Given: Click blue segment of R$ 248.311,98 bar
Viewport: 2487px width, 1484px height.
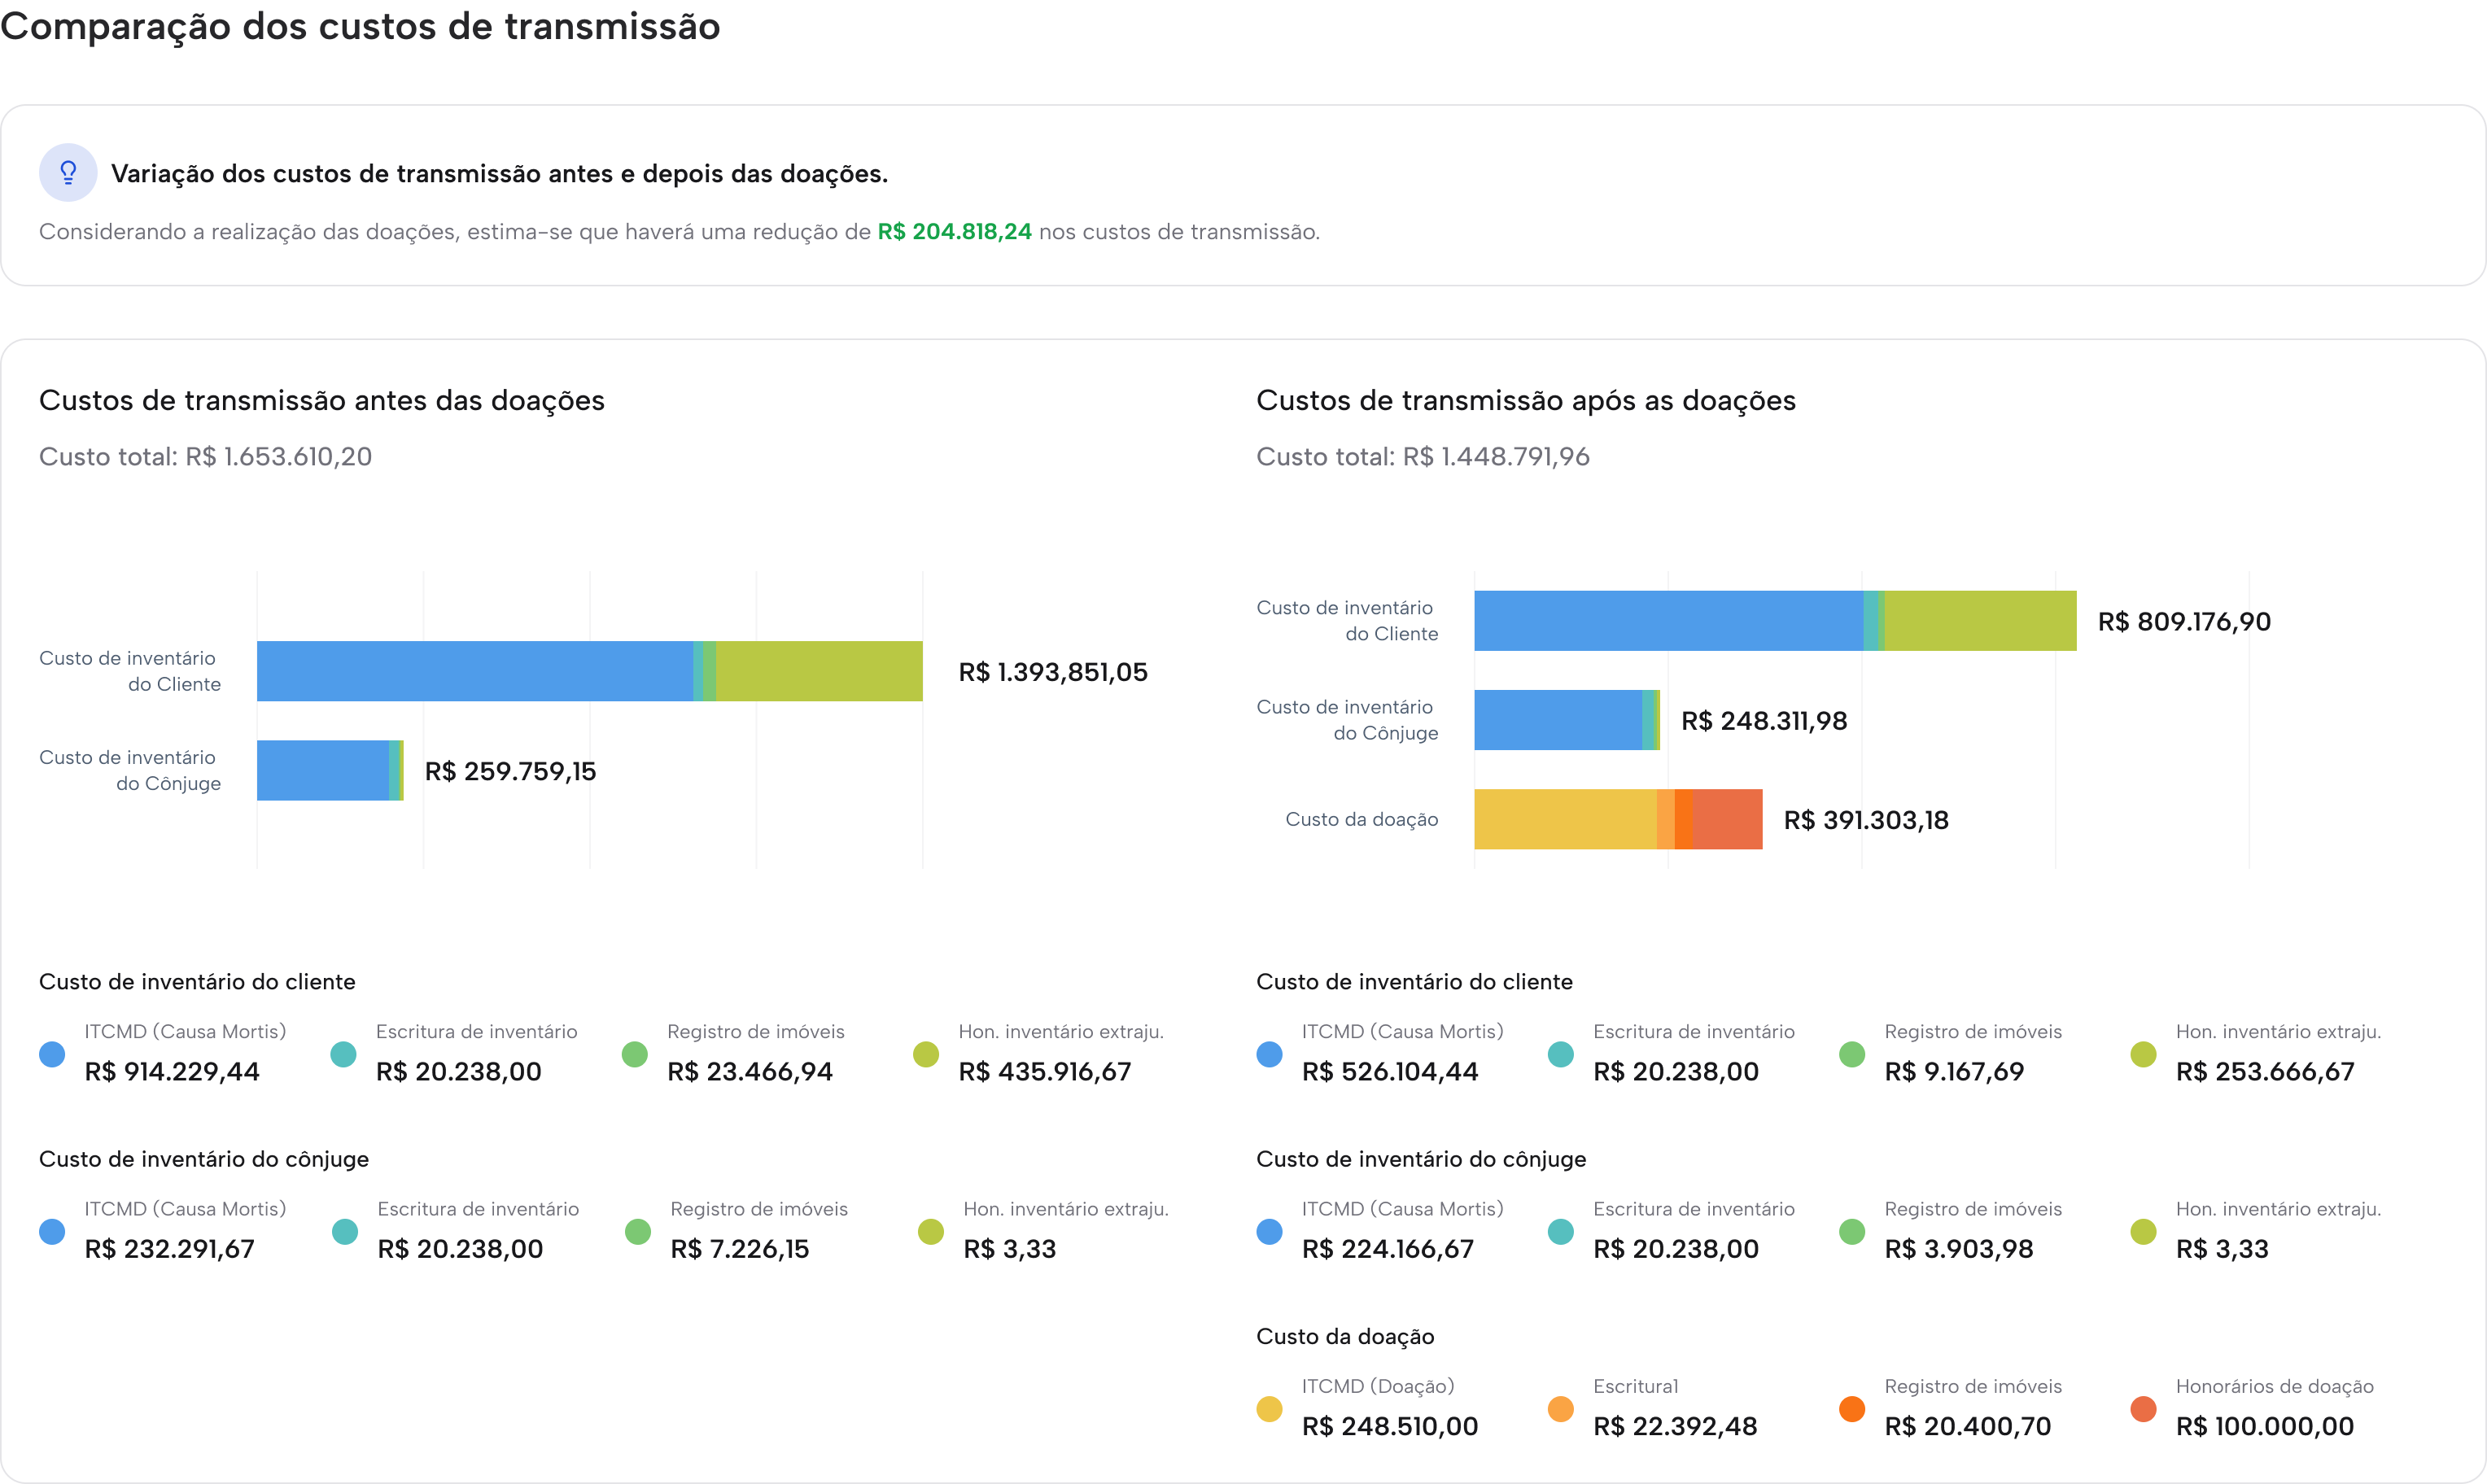Looking at the screenshot, I should 1558,720.
